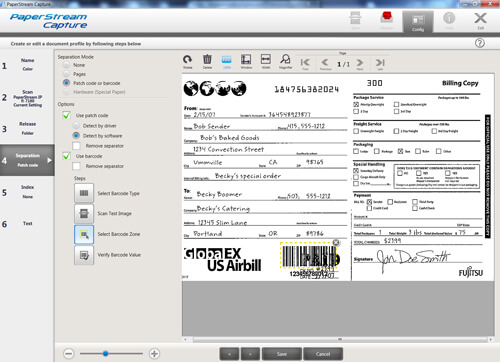500x362 pixels.
Task: Save the document profile
Action: tap(282, 354)
